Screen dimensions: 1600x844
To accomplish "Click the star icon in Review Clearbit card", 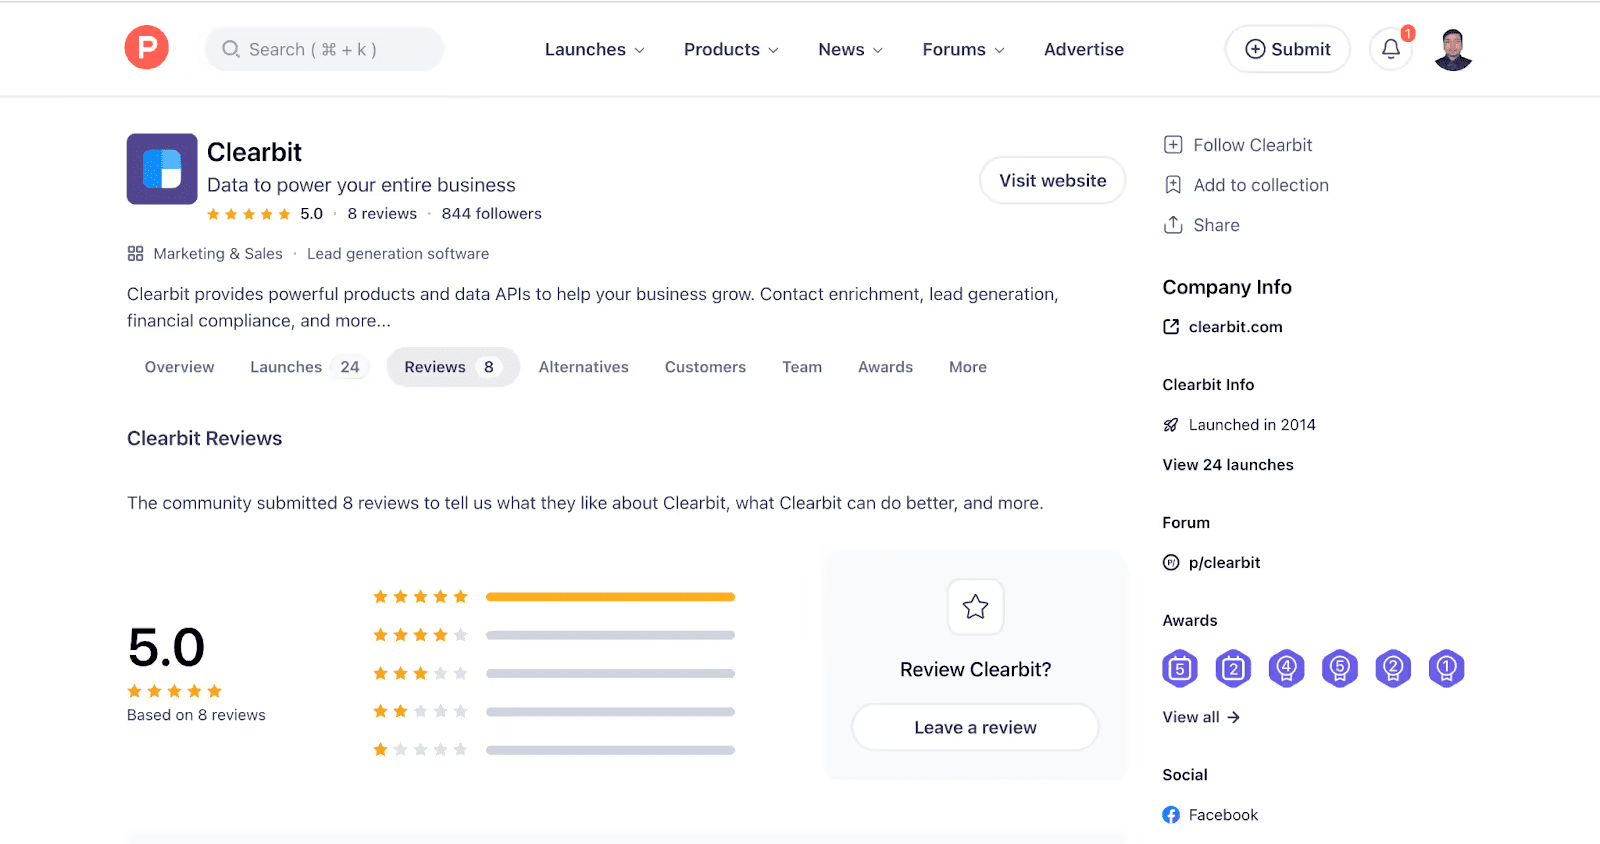I will tap(974, 606).
